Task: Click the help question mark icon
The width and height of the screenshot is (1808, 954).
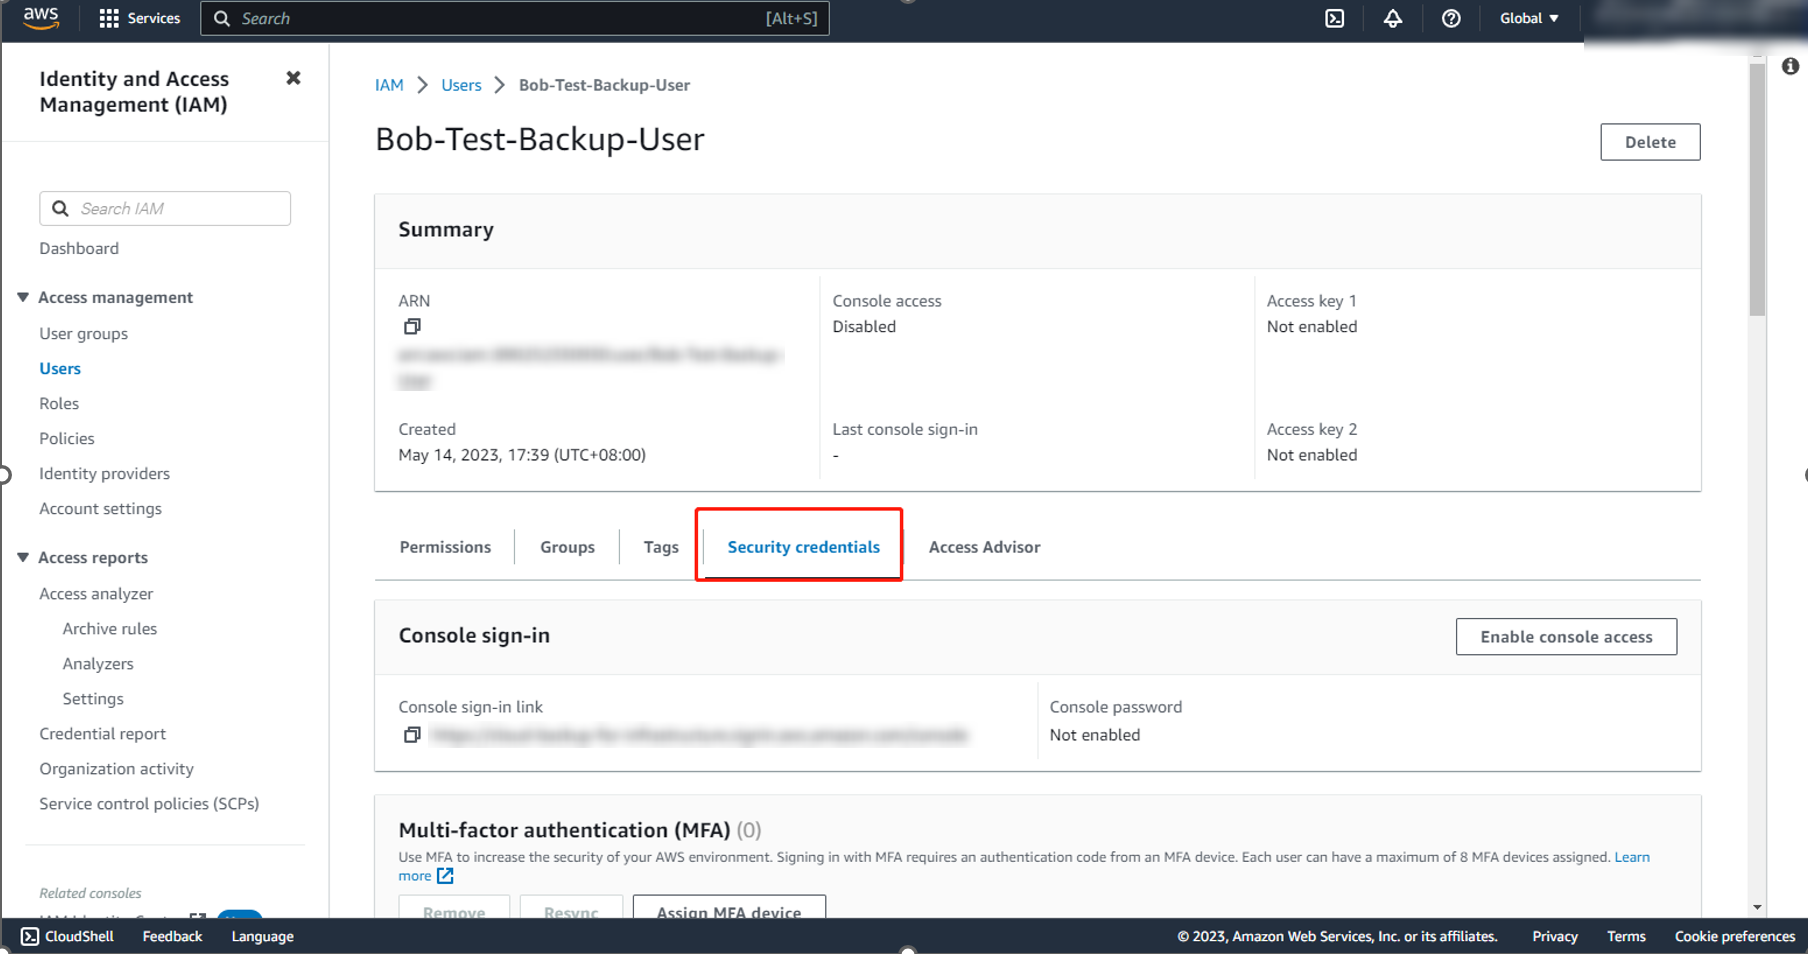Action: point(1451,18)
